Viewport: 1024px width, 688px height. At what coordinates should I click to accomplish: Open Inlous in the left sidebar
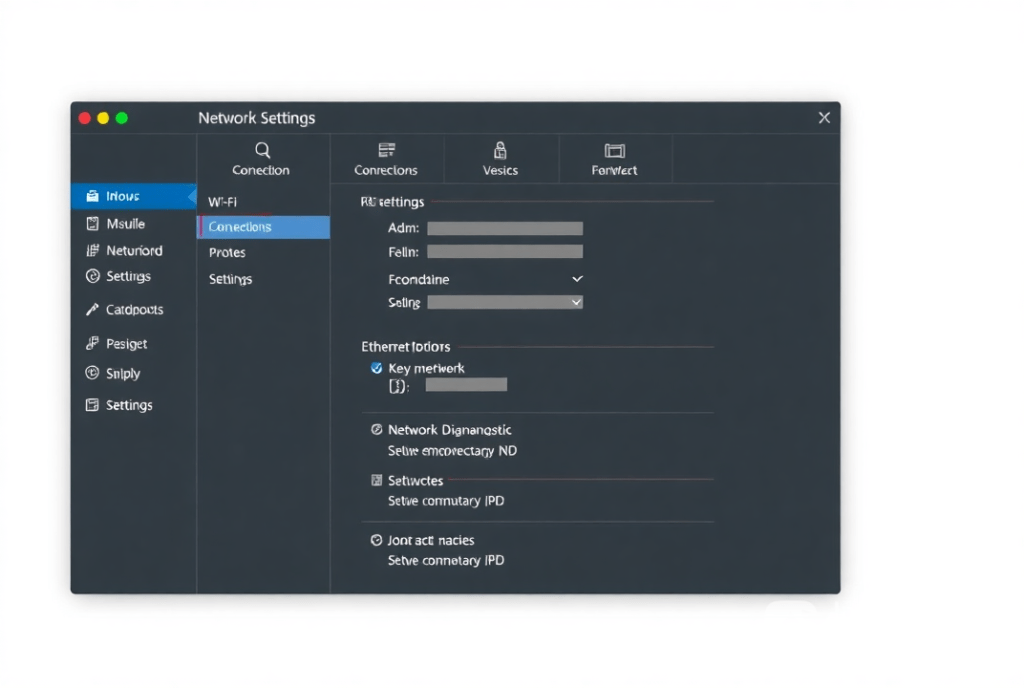(133, 196)
